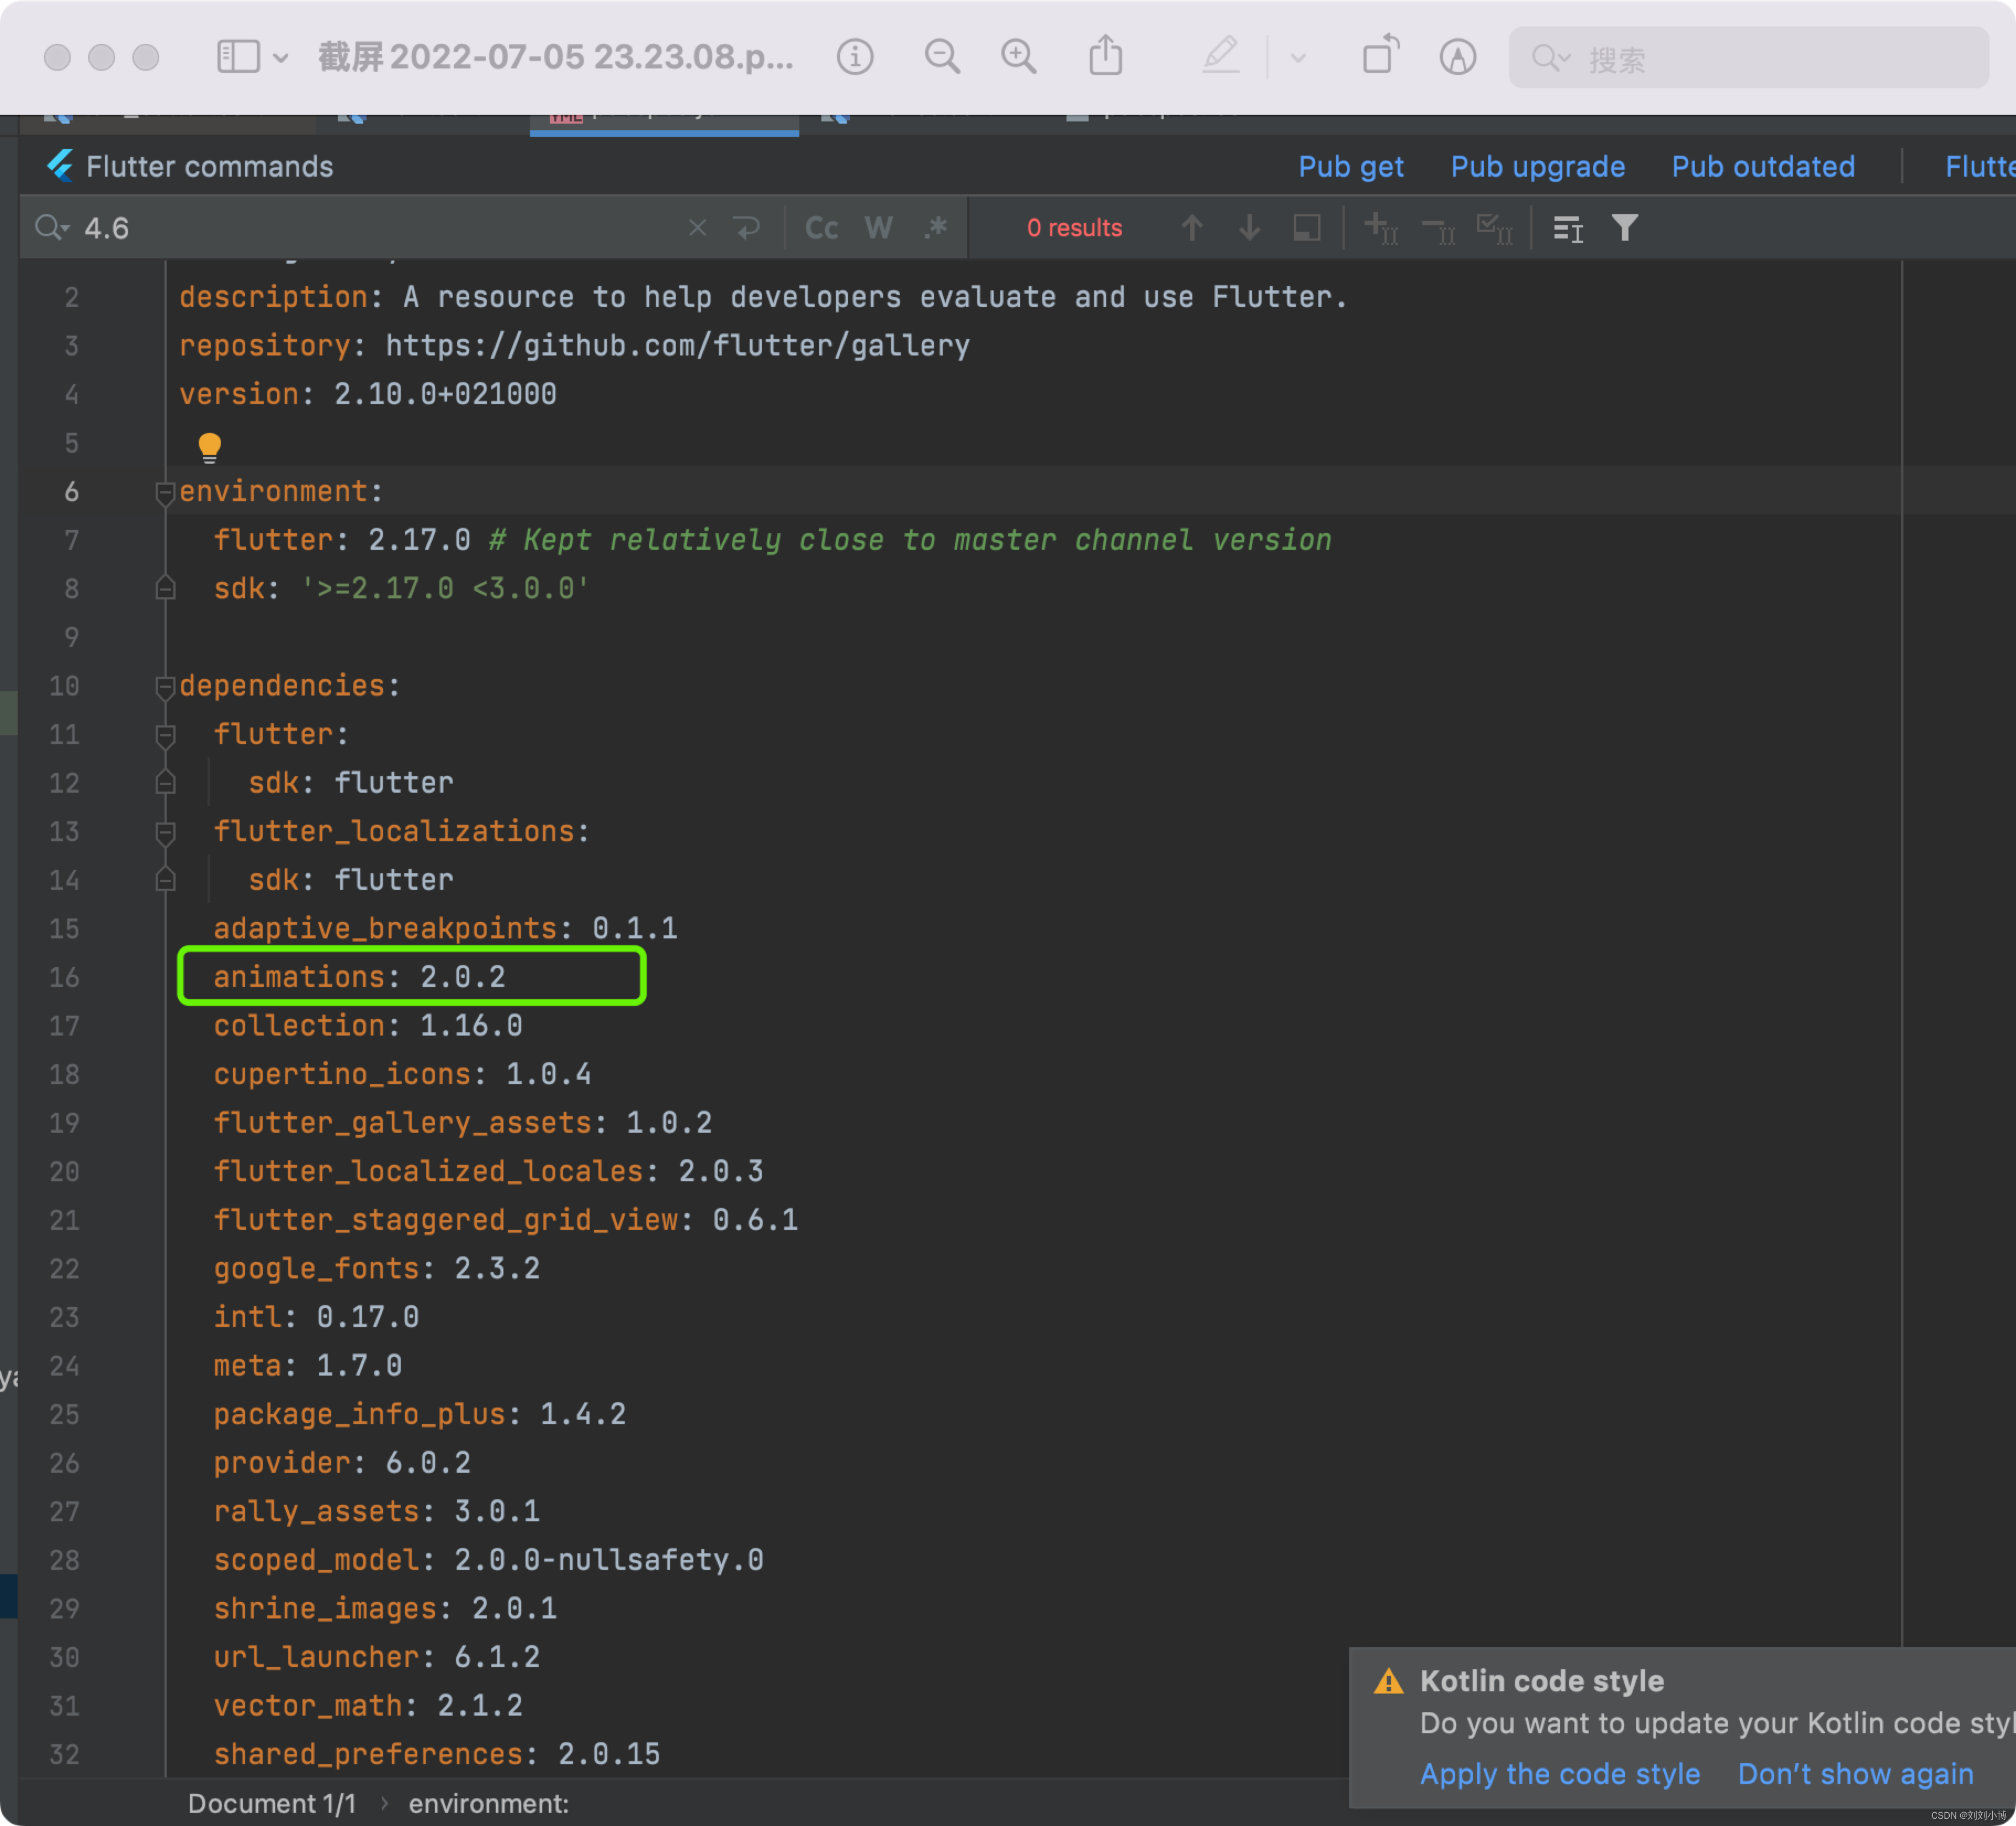
Task: Click the previous occurrence up arrow
Action: (x=1193, y=228)
